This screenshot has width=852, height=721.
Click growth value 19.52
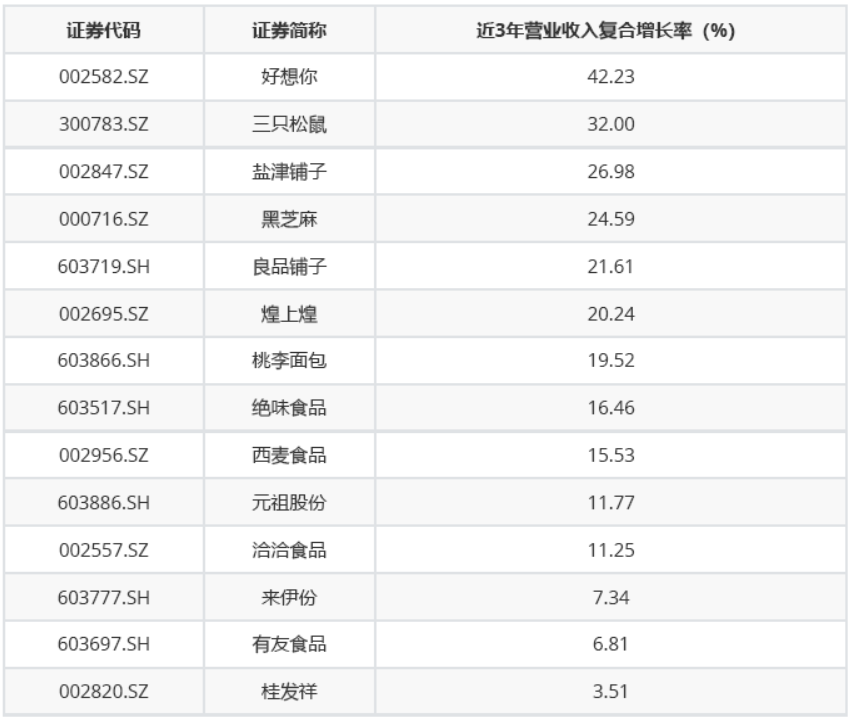pyautogui.click(x=611, y=360)
